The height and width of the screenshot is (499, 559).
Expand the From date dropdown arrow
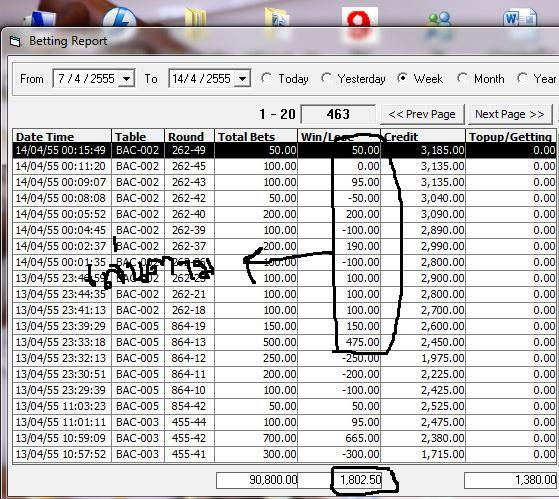click(x=126, y=79)
